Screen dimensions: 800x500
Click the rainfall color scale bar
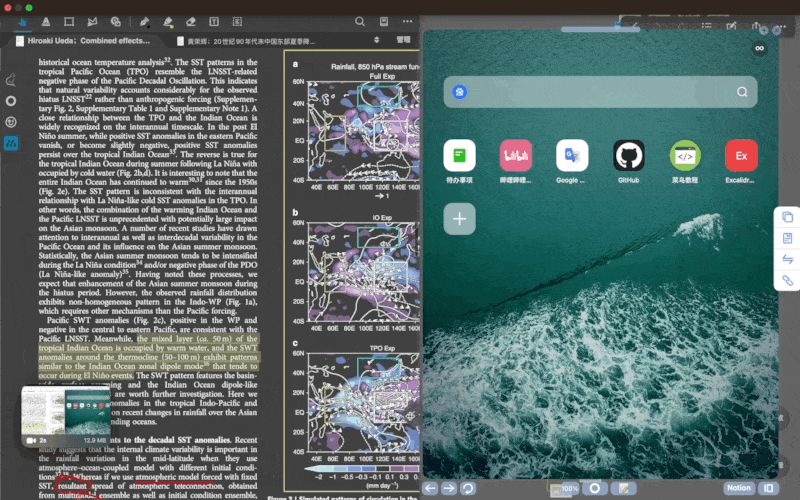362,468
